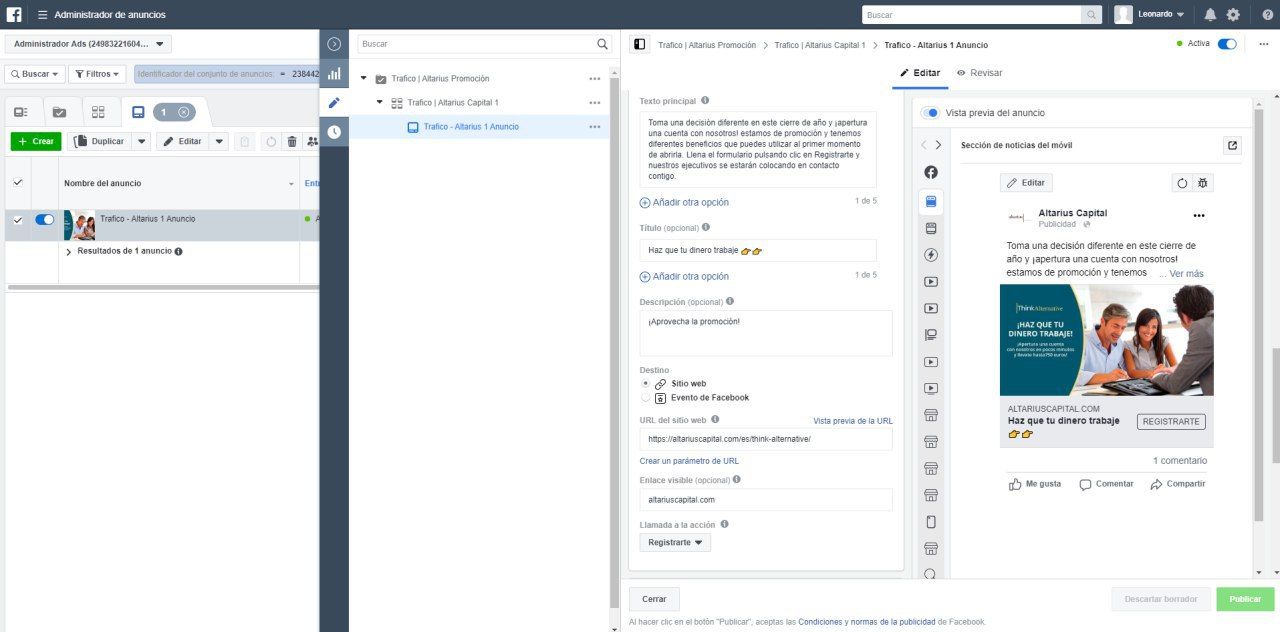Select the Evento de Facebook radio button
This screenshot has width=1280, height=632.
pyautogui.click(x=645, y=398)
